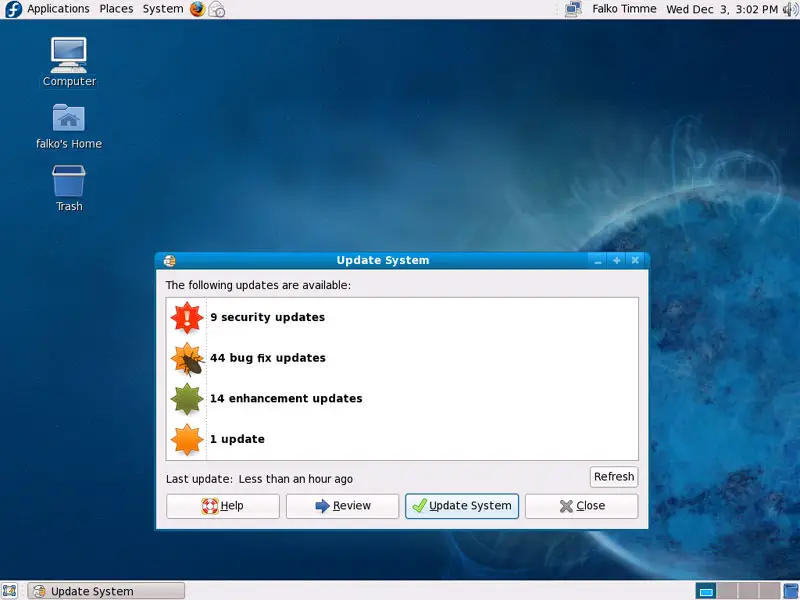
Task: Open the Places menu
Action: click(116, 9)
